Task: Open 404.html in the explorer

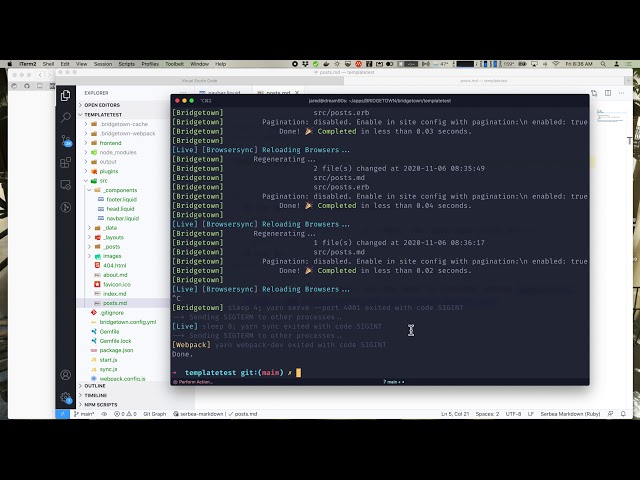Action: click(x=114, y=266)
